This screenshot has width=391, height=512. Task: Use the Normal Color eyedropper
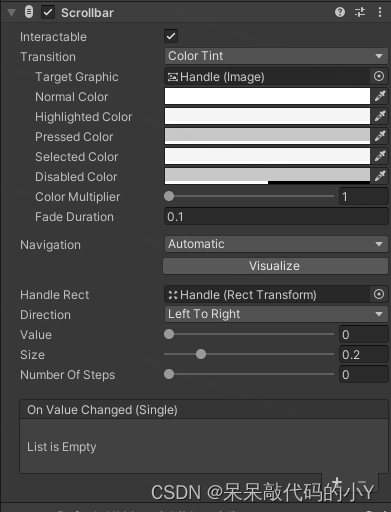[x=380, y=96]
